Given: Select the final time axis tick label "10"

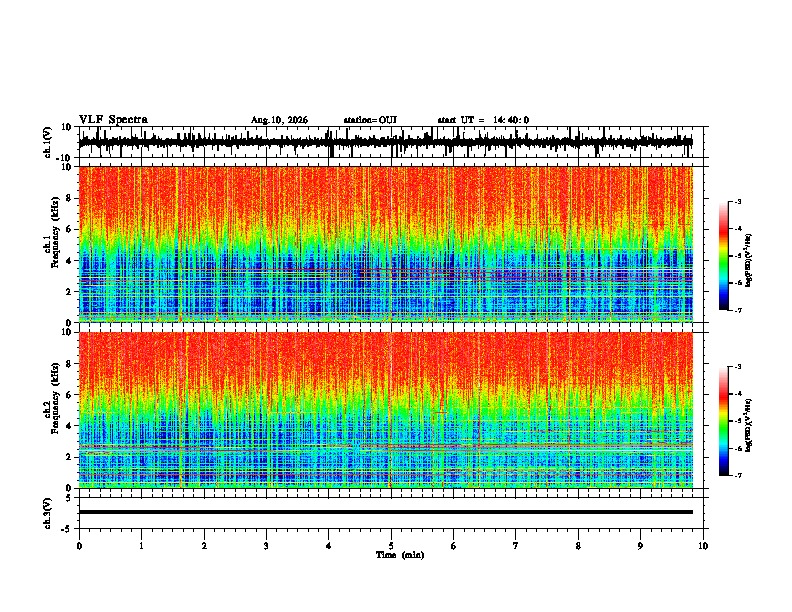Looking at the screenshot, I should coord(703,546).
